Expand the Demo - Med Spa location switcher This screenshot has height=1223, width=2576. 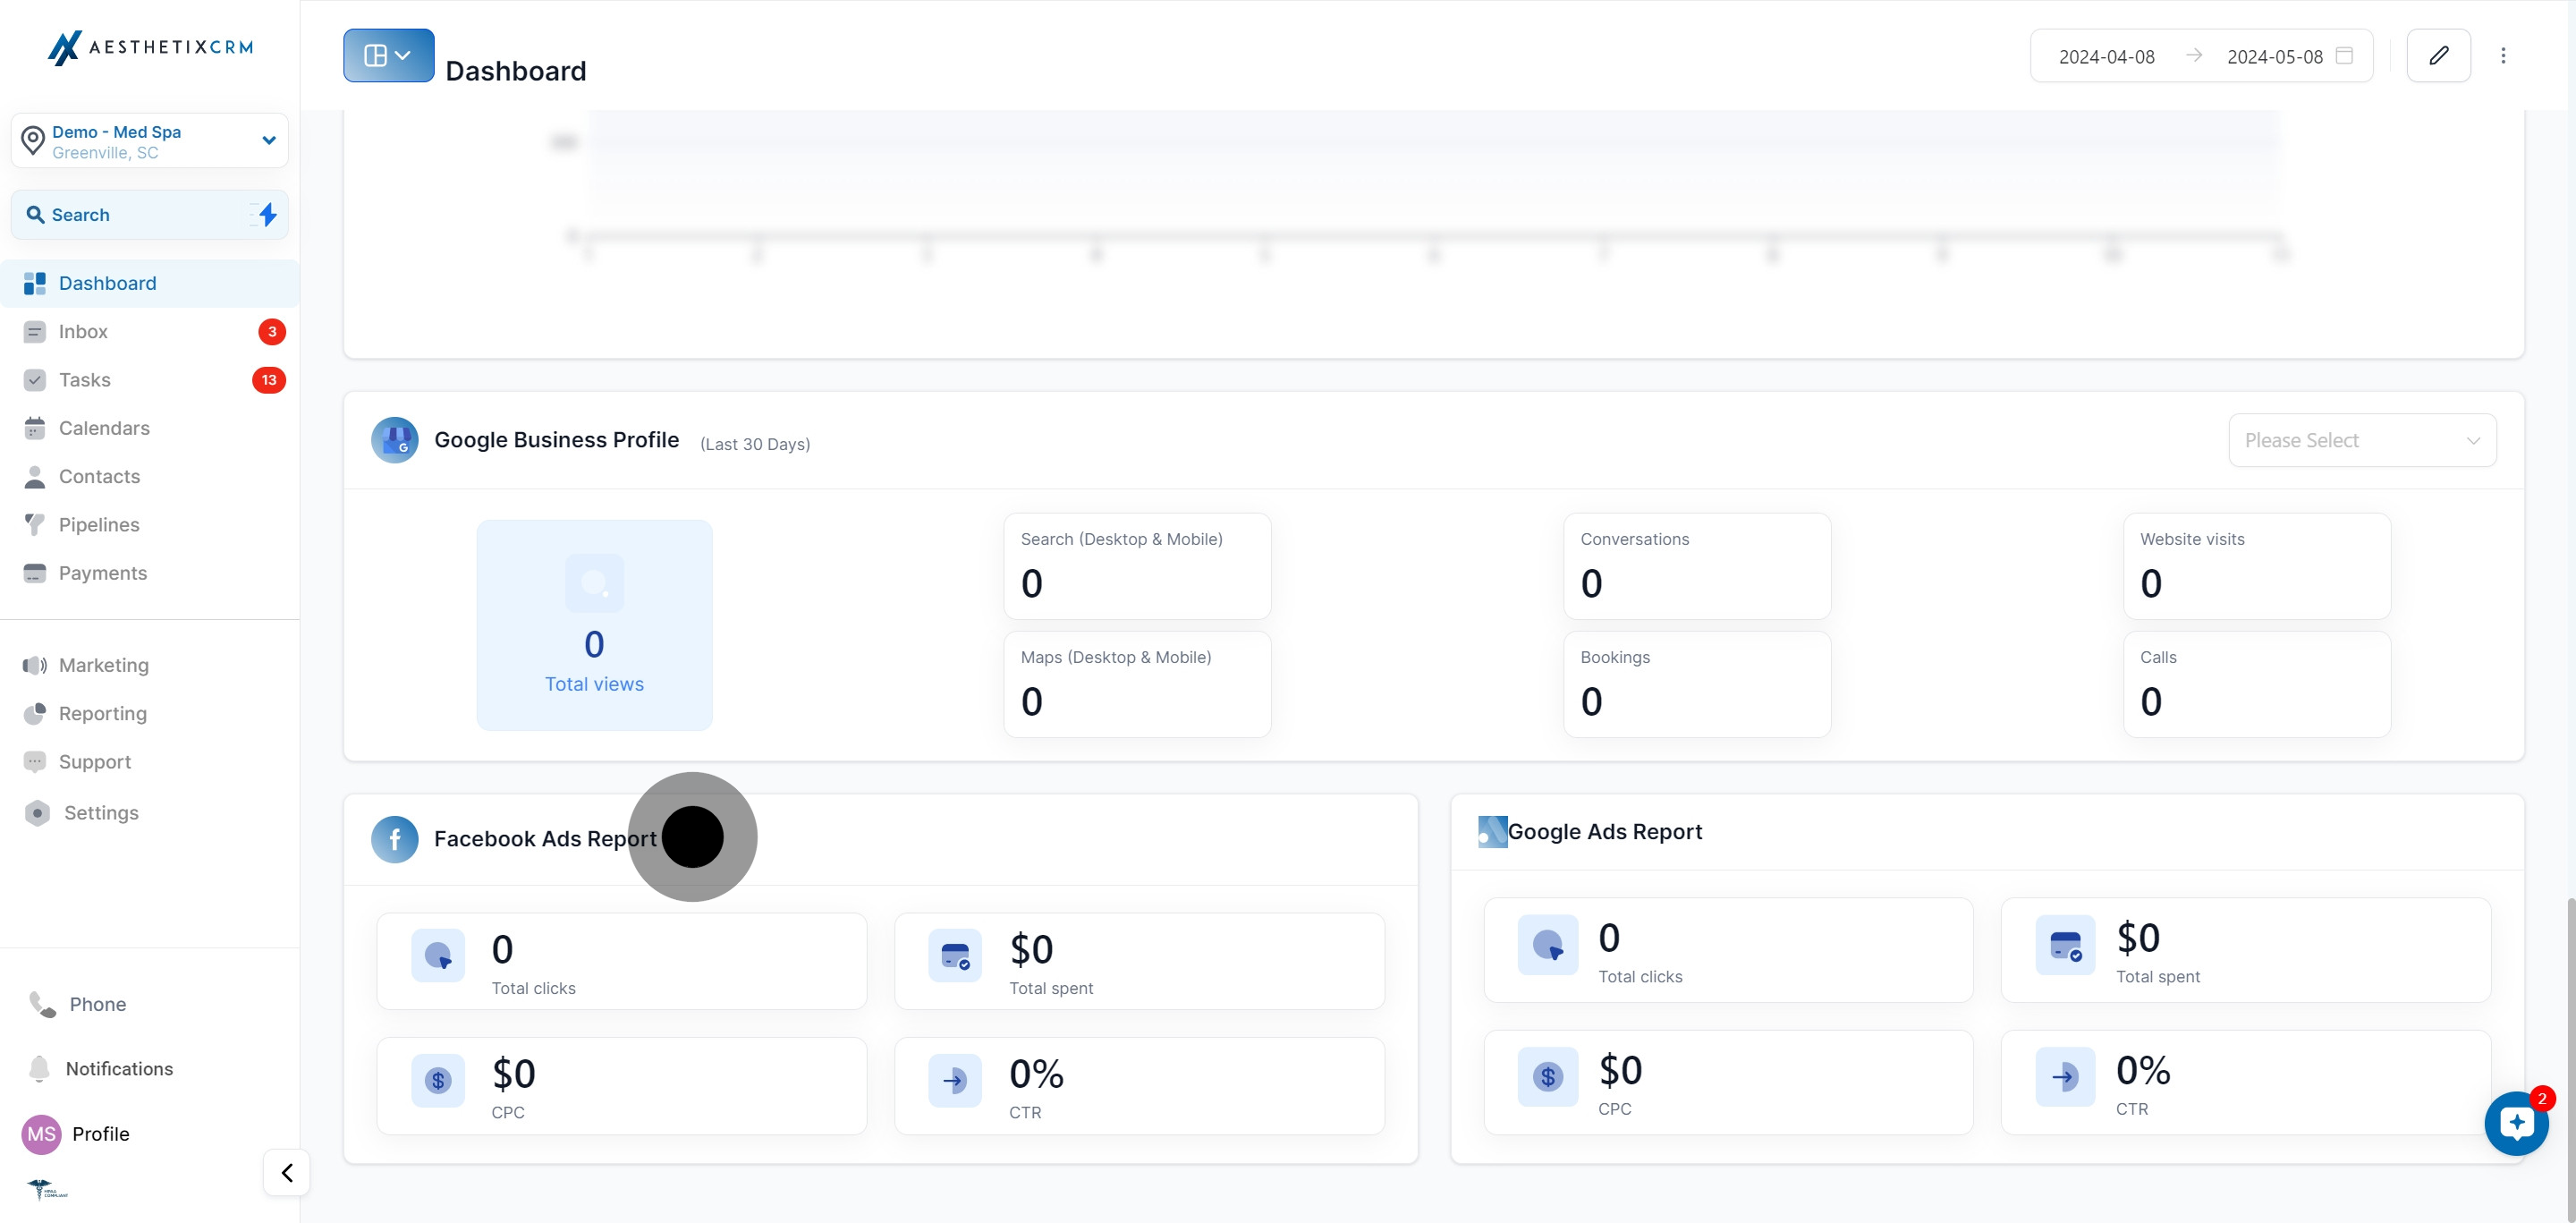point(150,141)
